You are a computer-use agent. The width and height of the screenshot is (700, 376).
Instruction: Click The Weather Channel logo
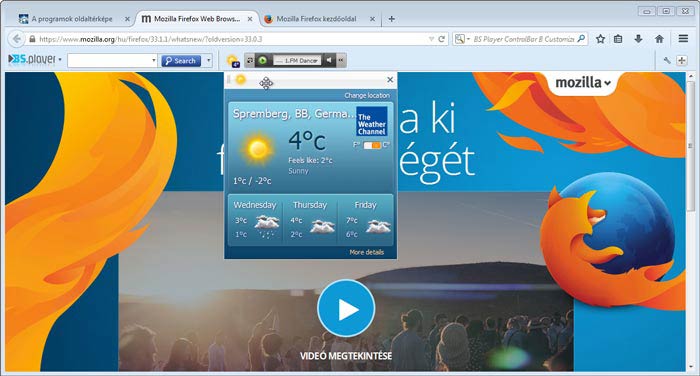tap(372, 121)
